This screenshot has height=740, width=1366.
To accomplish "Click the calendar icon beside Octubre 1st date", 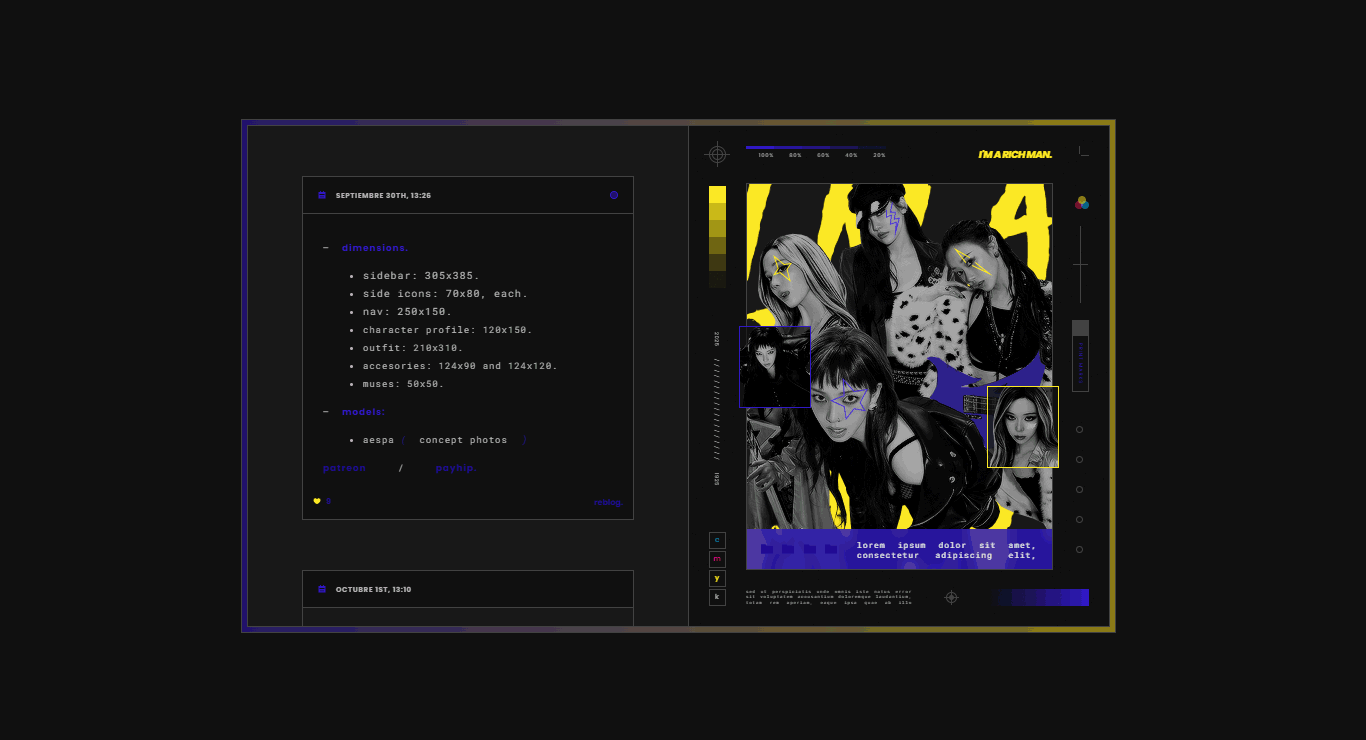I will click(322, 590).
